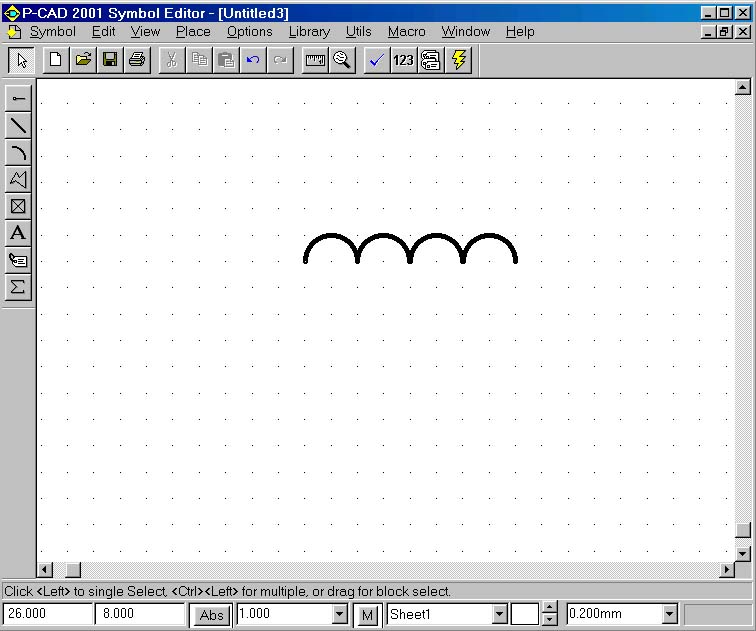
Task: Open the Edit menu
Action: [x=103, y=32]
